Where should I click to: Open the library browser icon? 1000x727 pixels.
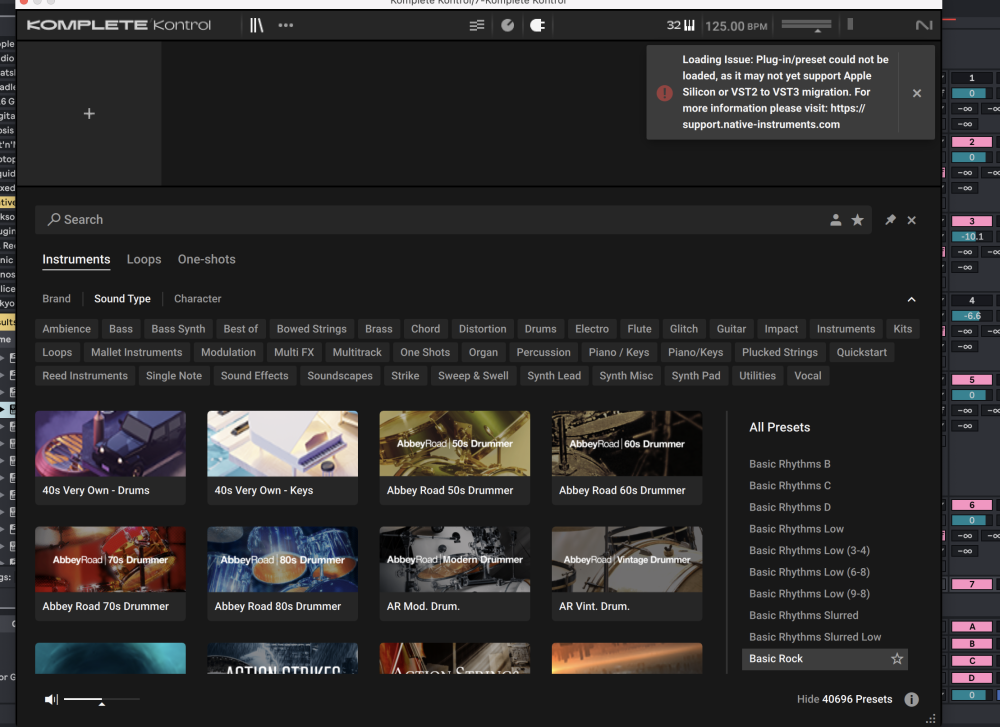[x=256, y=26]
